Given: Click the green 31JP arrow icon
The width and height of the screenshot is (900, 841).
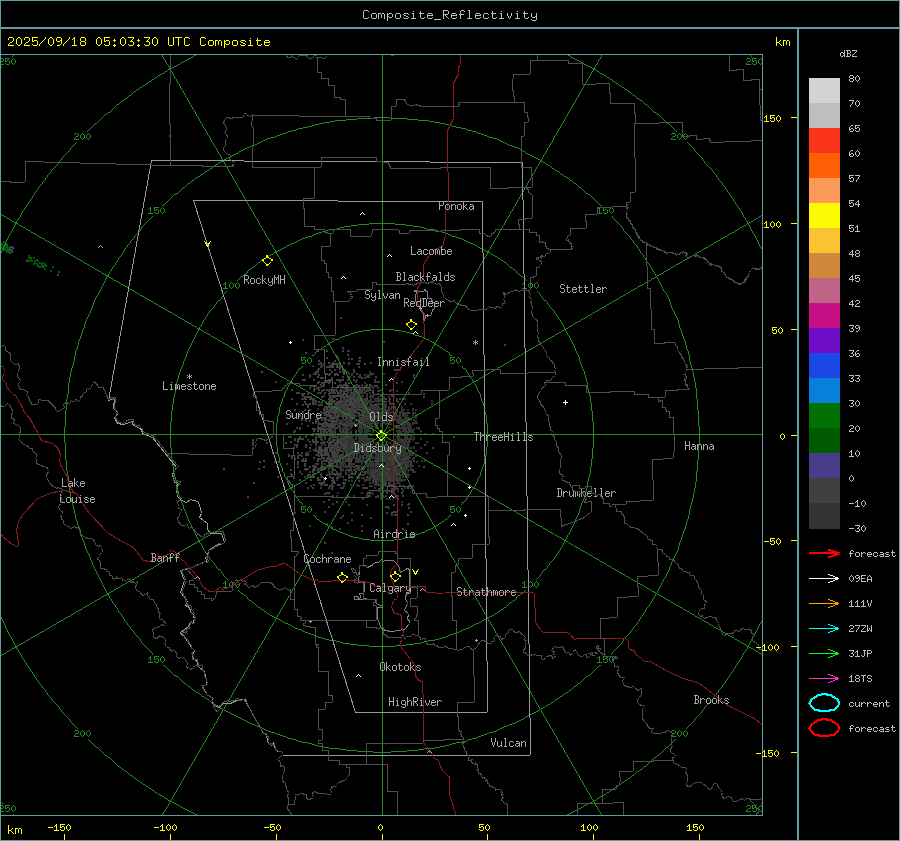Looking at the screenshot, I should (x=824, y=653).
